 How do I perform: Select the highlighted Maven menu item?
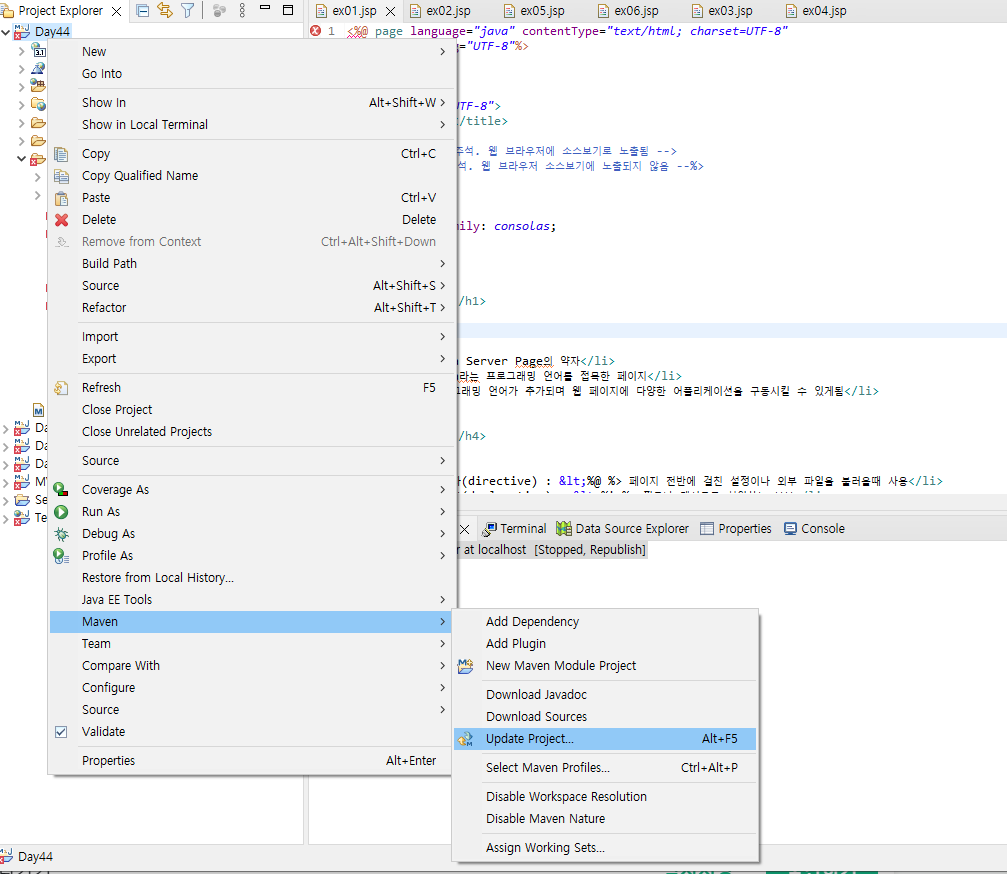click(x=252, y=622)
